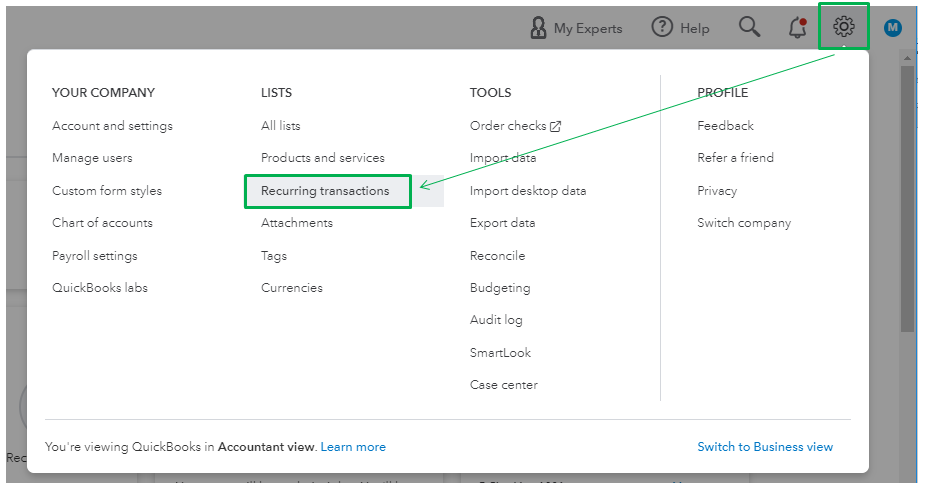Screen dimensions: 925x488
Task: Click the blue profile avatar icon
Action: (893, 28)
